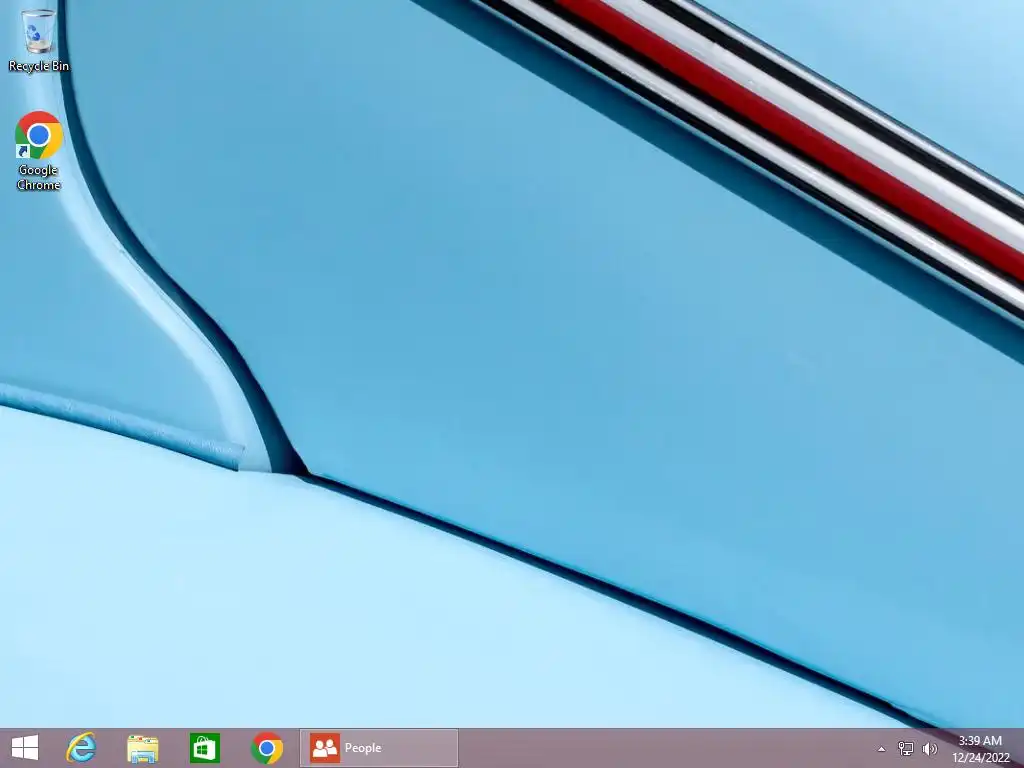Screen dimensions: 1024x768
Task: Select the Recycle Bin desktop icon
Action: point(39,39)
